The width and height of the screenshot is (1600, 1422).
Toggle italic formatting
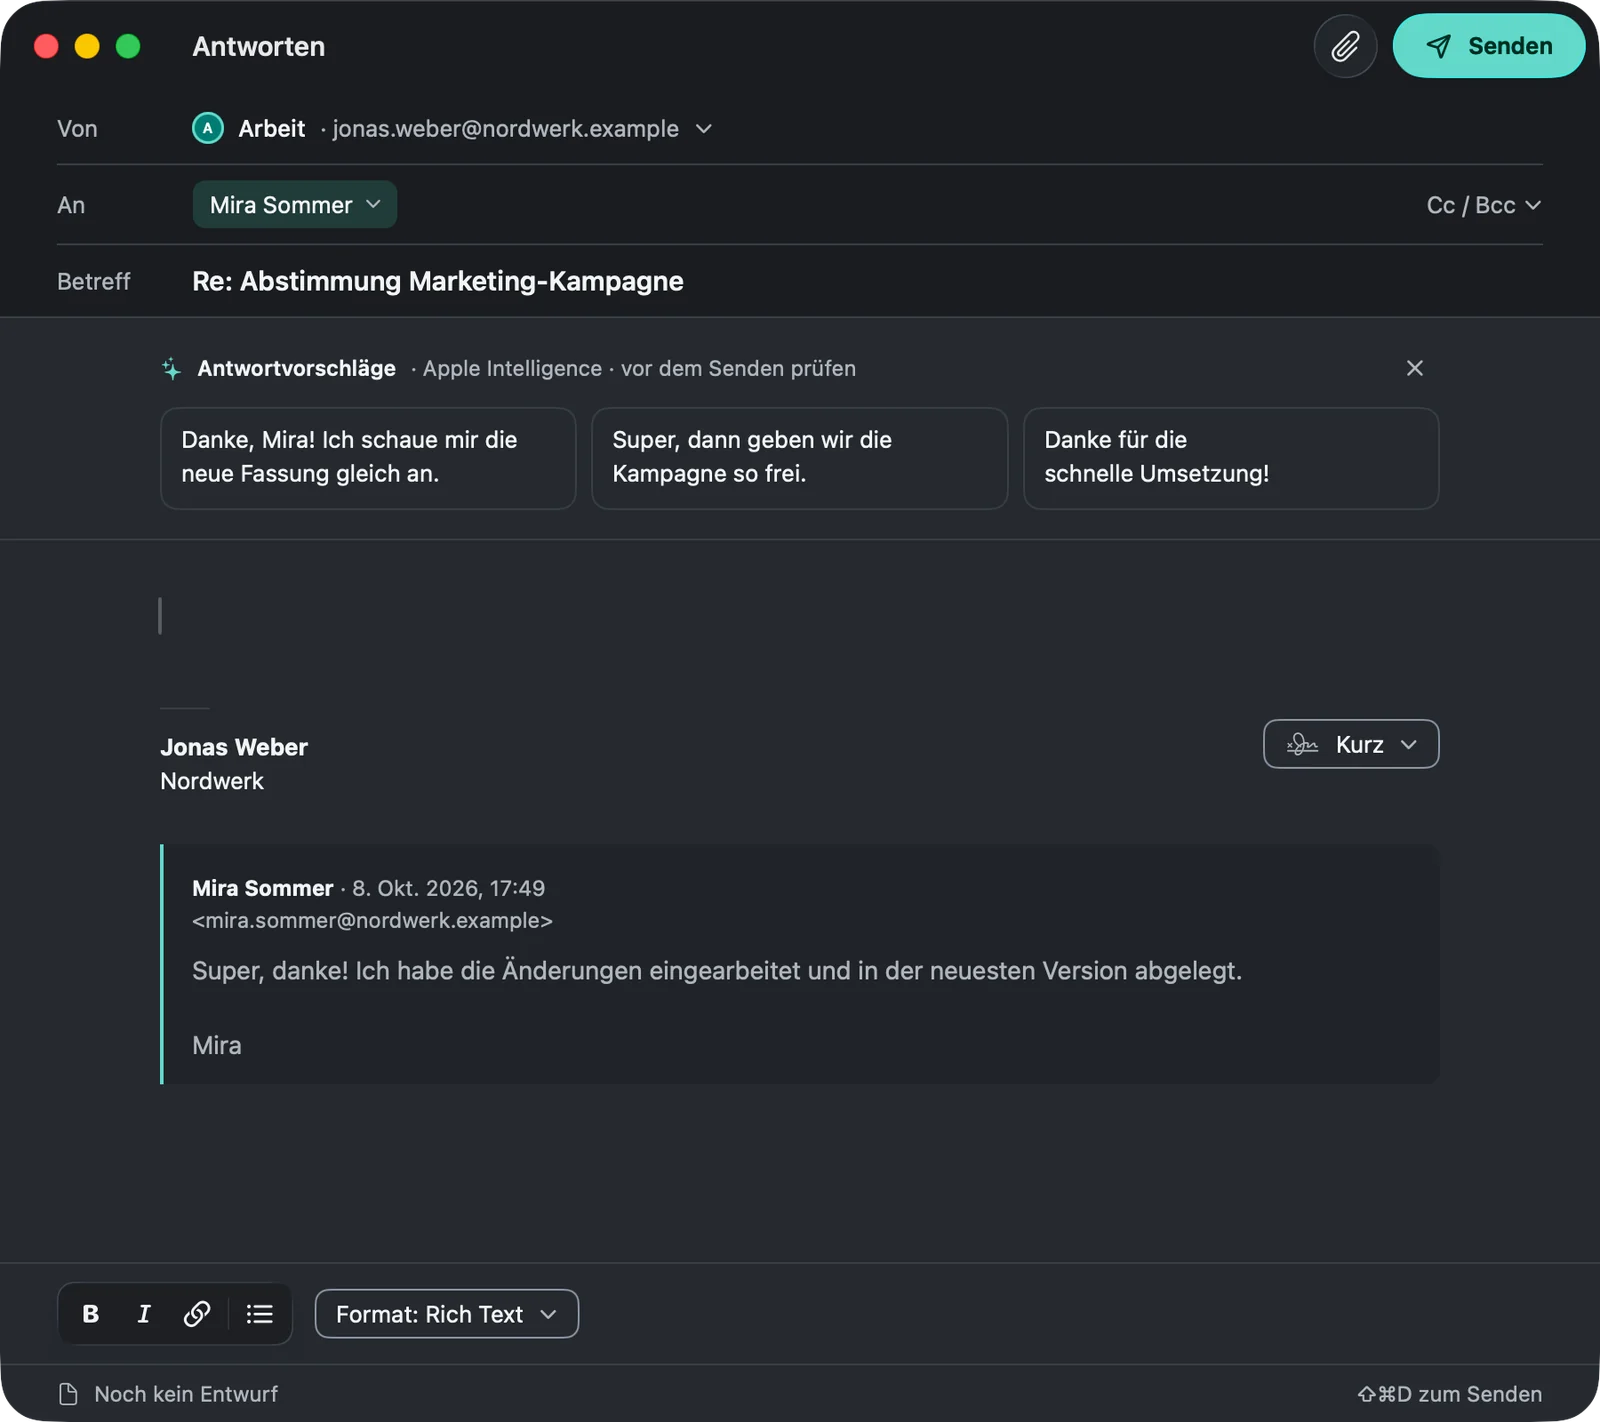tap(144, 1314)
